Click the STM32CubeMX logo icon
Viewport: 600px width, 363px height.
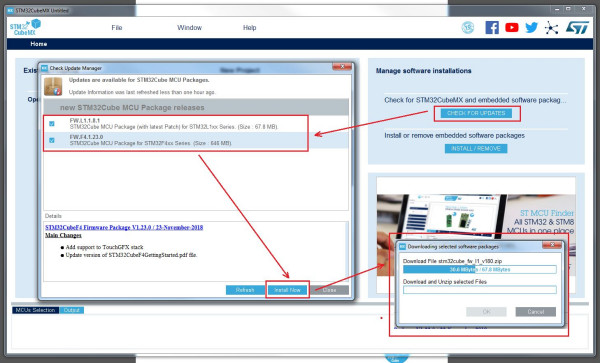pyautogui.click(x=25, y=27)
